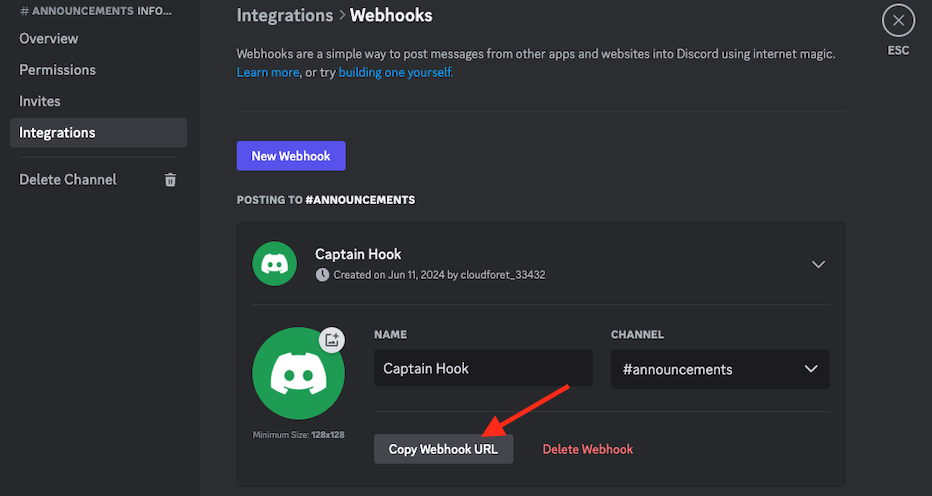
Task: Click the upload image icon on avatar
Action: point(332,339)
